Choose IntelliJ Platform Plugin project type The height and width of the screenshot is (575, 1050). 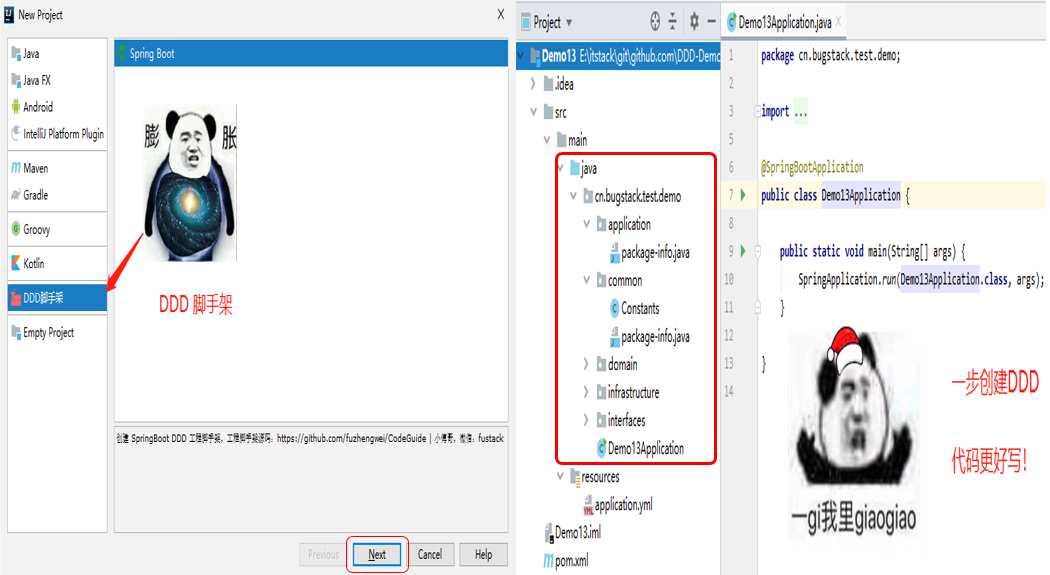pyautogui.click(x=57, y=134)
